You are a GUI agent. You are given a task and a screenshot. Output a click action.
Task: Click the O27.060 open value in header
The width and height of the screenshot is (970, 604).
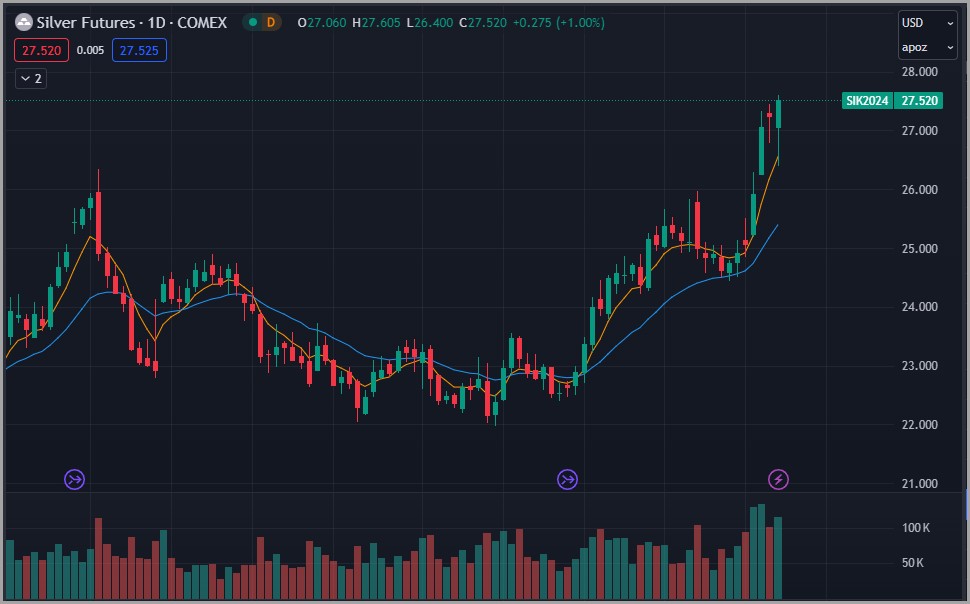pyautogui.click(x=322, y=23)
